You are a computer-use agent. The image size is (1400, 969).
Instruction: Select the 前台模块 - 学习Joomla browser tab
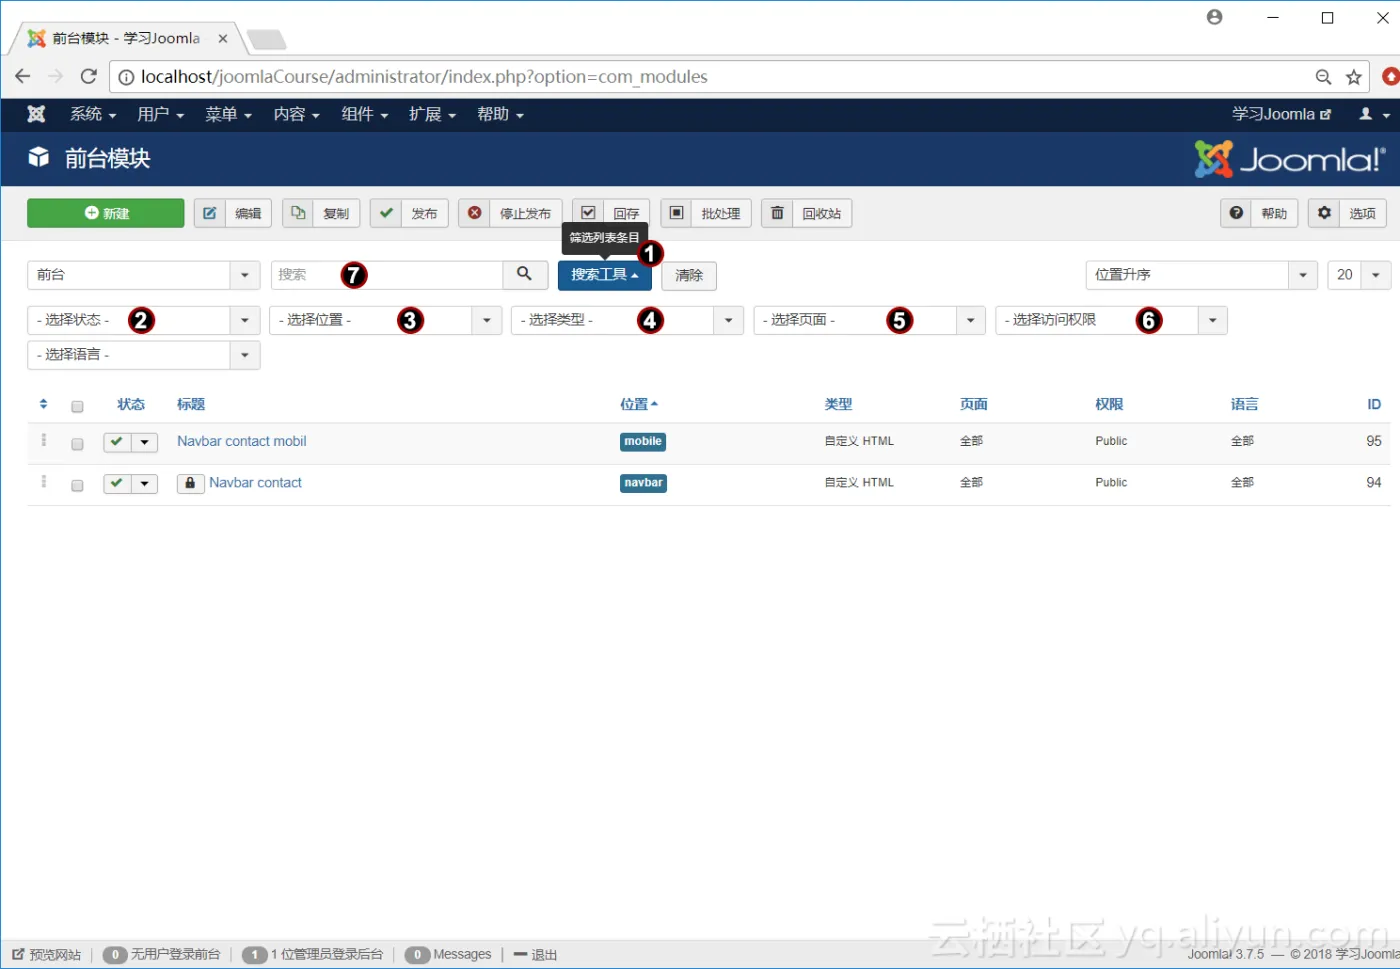pos(126,38)
